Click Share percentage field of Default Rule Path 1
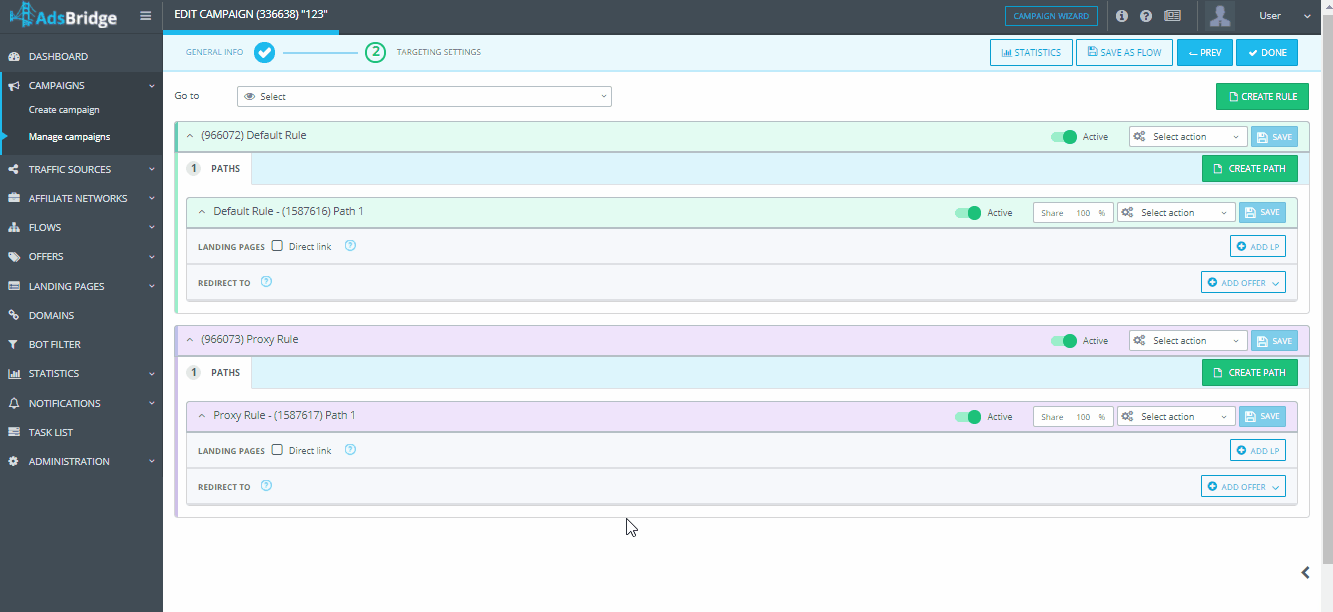 (1073, 213)
